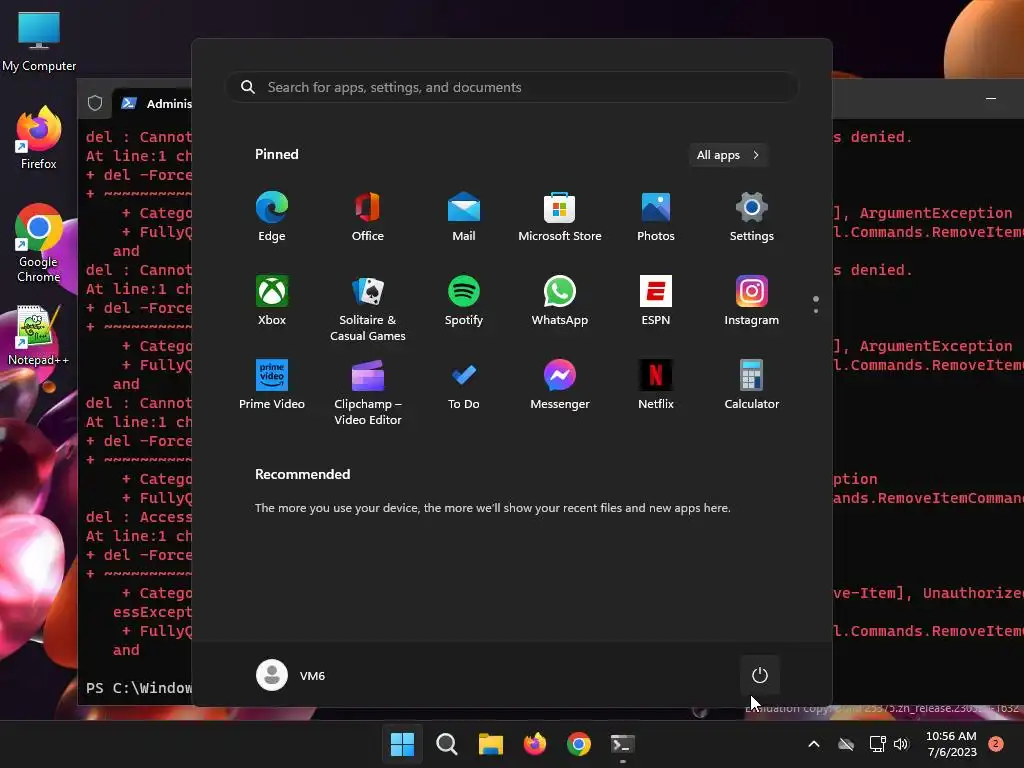This screenshot has height=768, width=1024.
Task: Click the All apps button
Action: 728,155
